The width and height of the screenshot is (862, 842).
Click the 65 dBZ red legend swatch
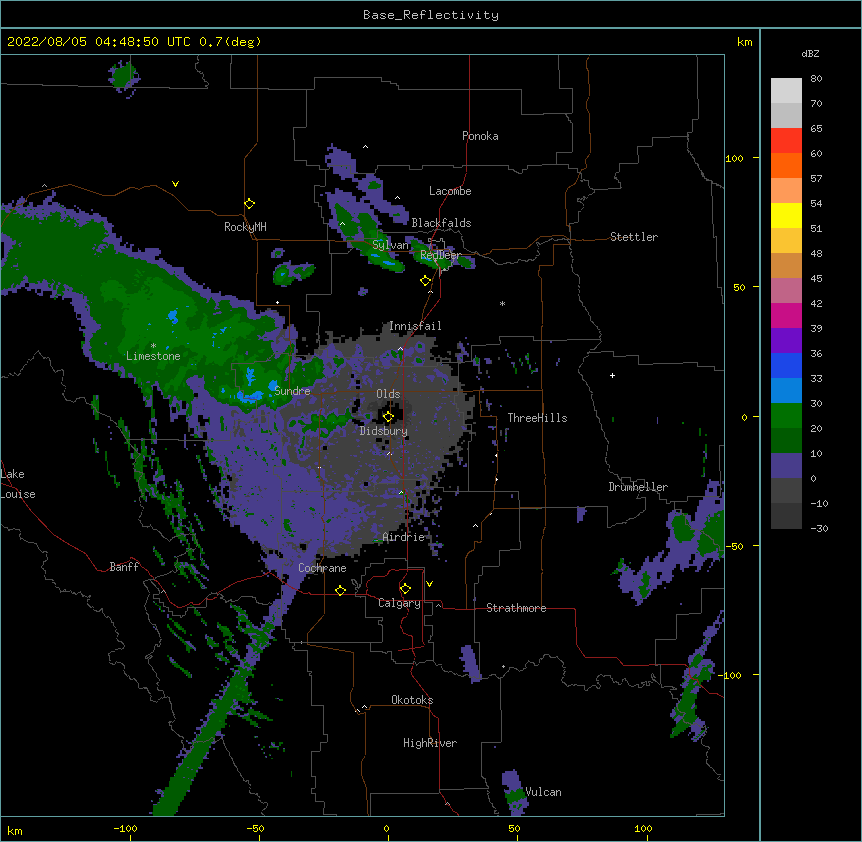click(x=786, y=141)
